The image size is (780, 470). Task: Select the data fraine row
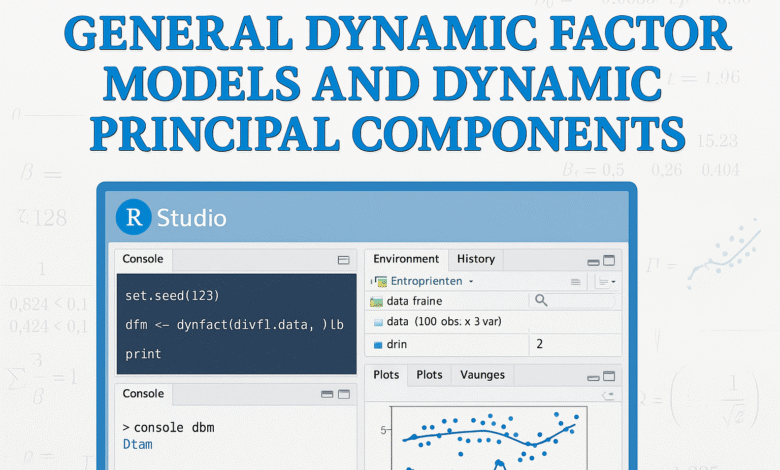tap(447, 301)
